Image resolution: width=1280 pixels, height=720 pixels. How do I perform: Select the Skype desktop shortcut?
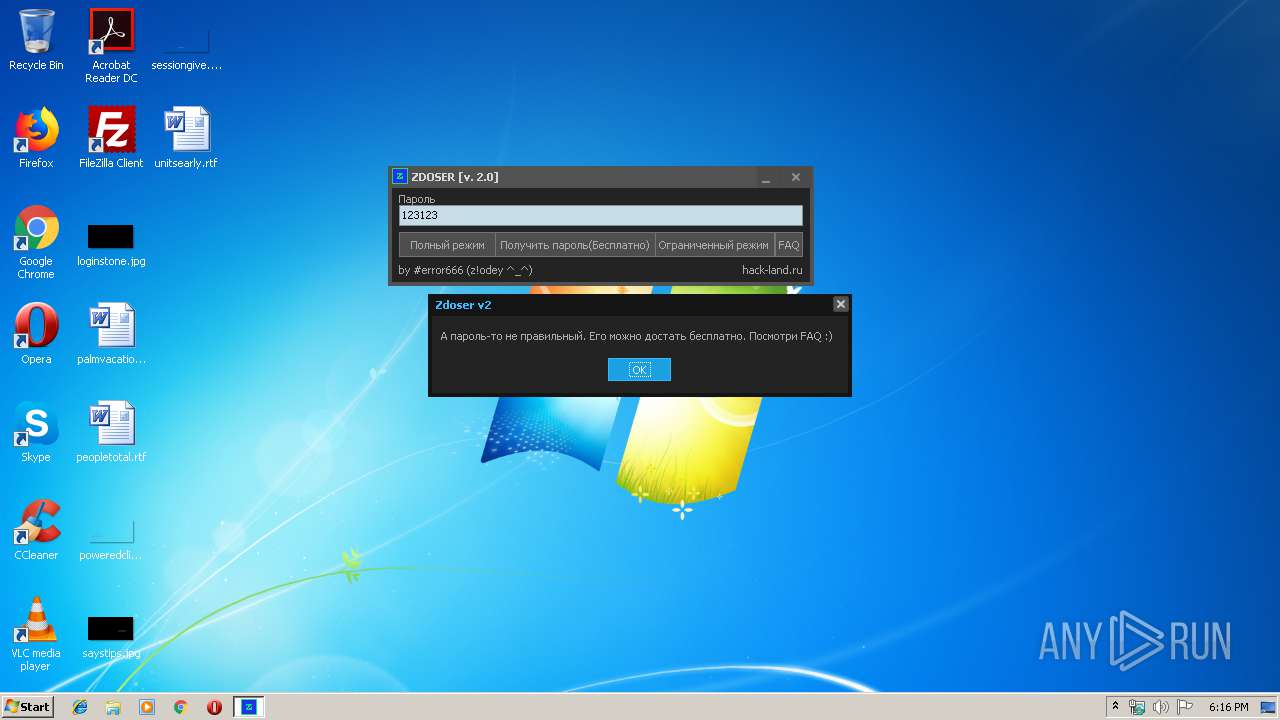point(36,432)
